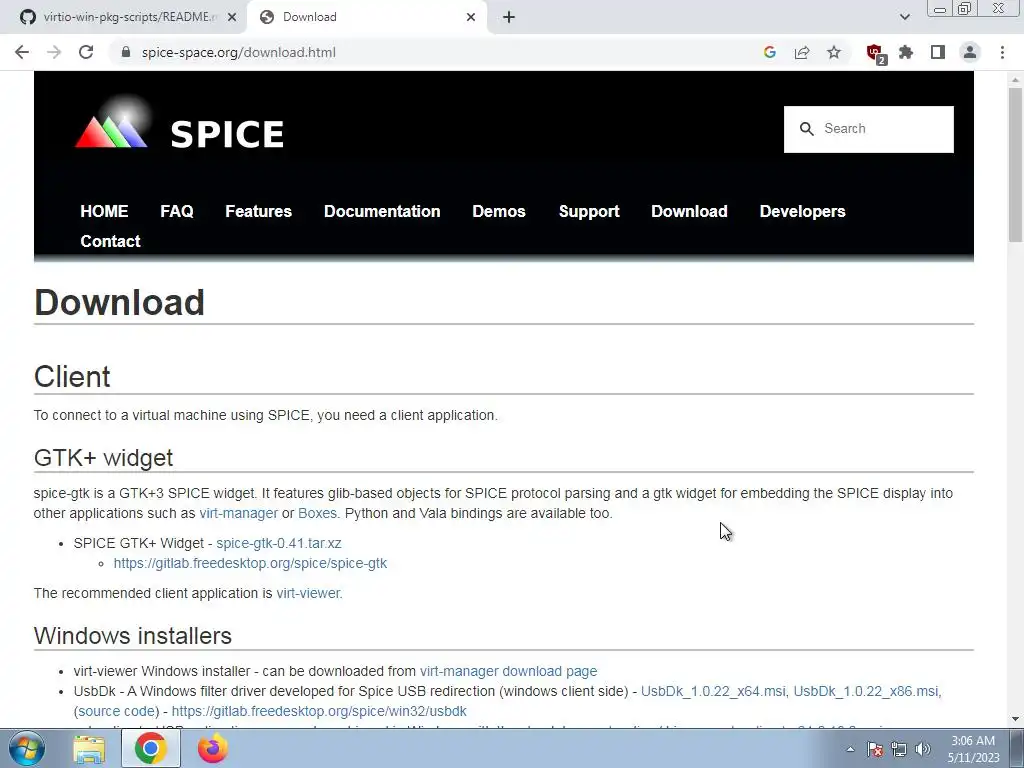The height and width of the screenshot is (768, 1024).
Task: Download UsbDk_1.0.22_x86.msi
Action: click(x=865, y=691)
